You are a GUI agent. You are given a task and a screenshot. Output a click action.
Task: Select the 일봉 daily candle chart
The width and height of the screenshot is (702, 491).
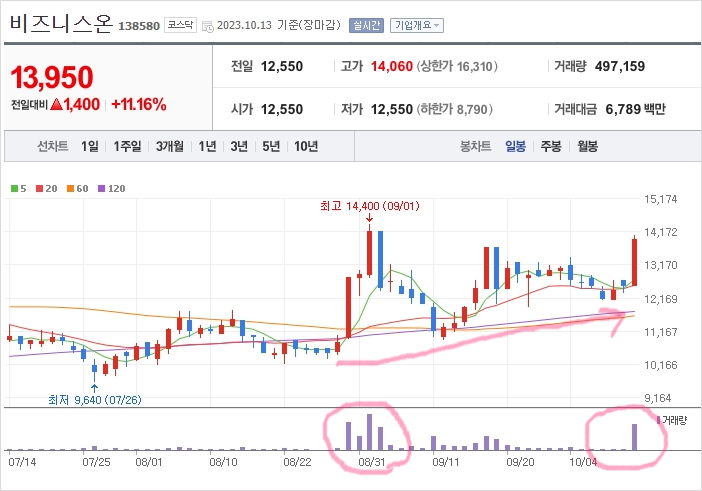[x=515, y=146]
